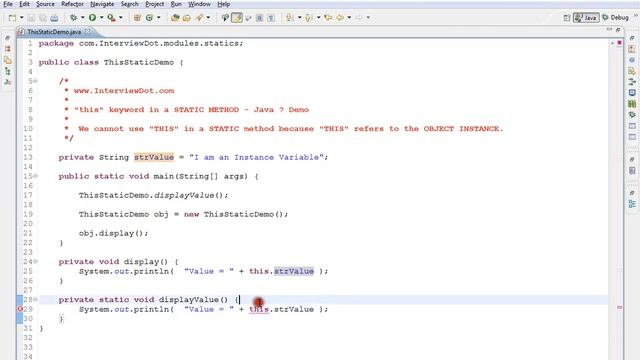Screen dimensions: 640x360
Task: Run the program with green play icon
Action: point(92,18)
